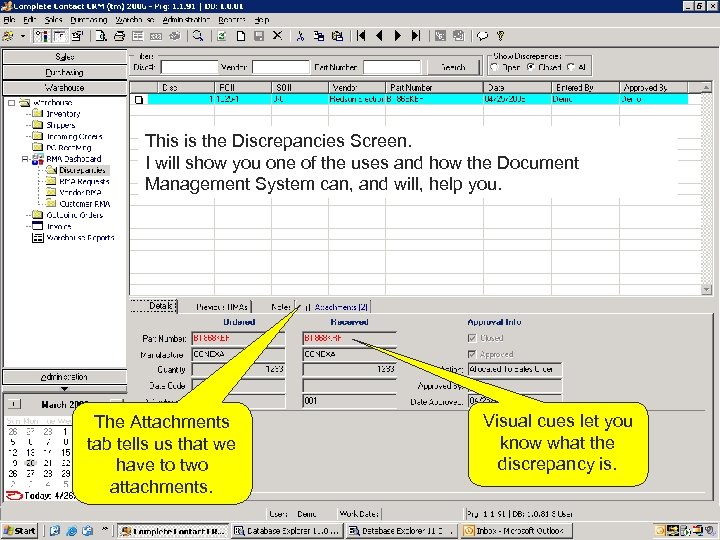This screenshot has height=540, width=720.
Task: Select Warehouse Reports tree item
Action: [80, 237]
